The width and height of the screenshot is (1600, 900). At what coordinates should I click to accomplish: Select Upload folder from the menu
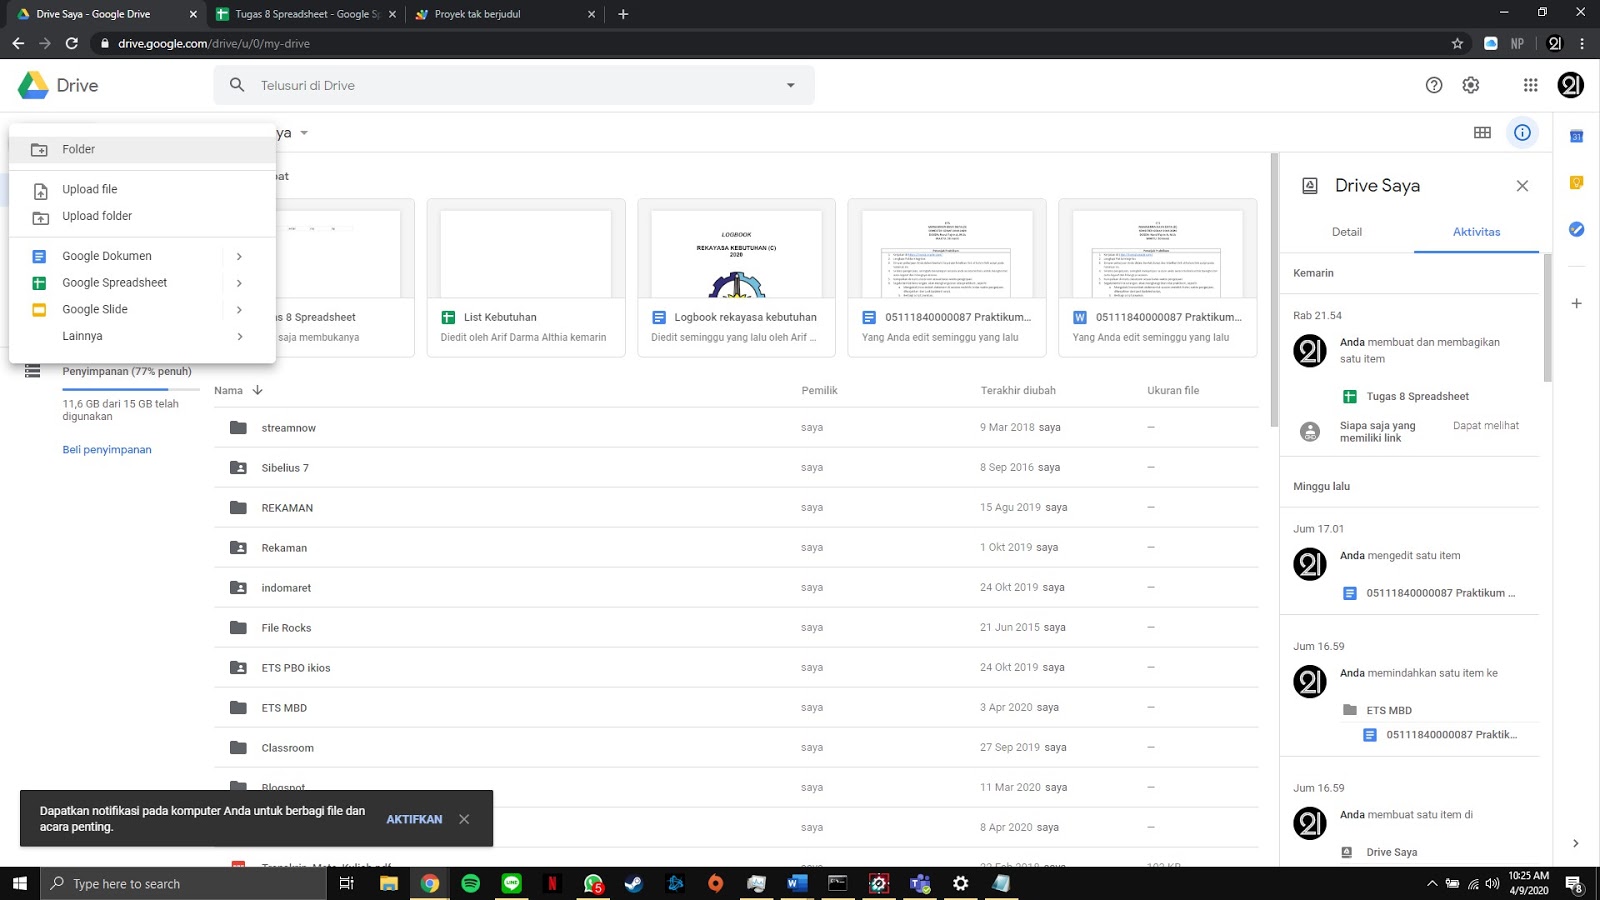(x=97, y=216)
